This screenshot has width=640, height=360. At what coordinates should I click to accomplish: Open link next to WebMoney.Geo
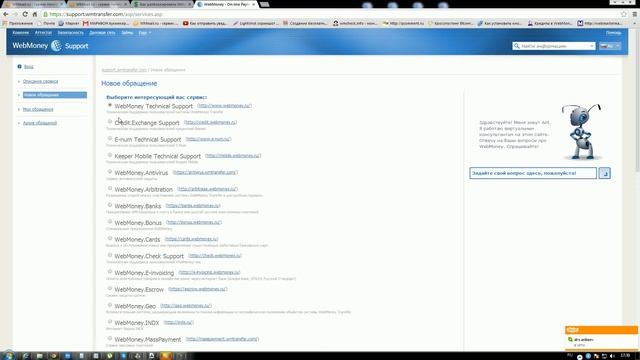(186, 306)
